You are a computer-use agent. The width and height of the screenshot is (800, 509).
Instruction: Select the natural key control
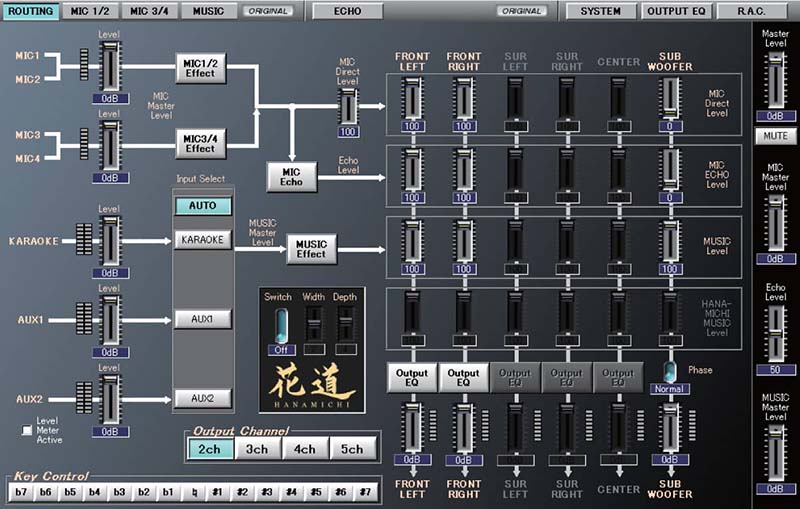click(x=194, y=492)
